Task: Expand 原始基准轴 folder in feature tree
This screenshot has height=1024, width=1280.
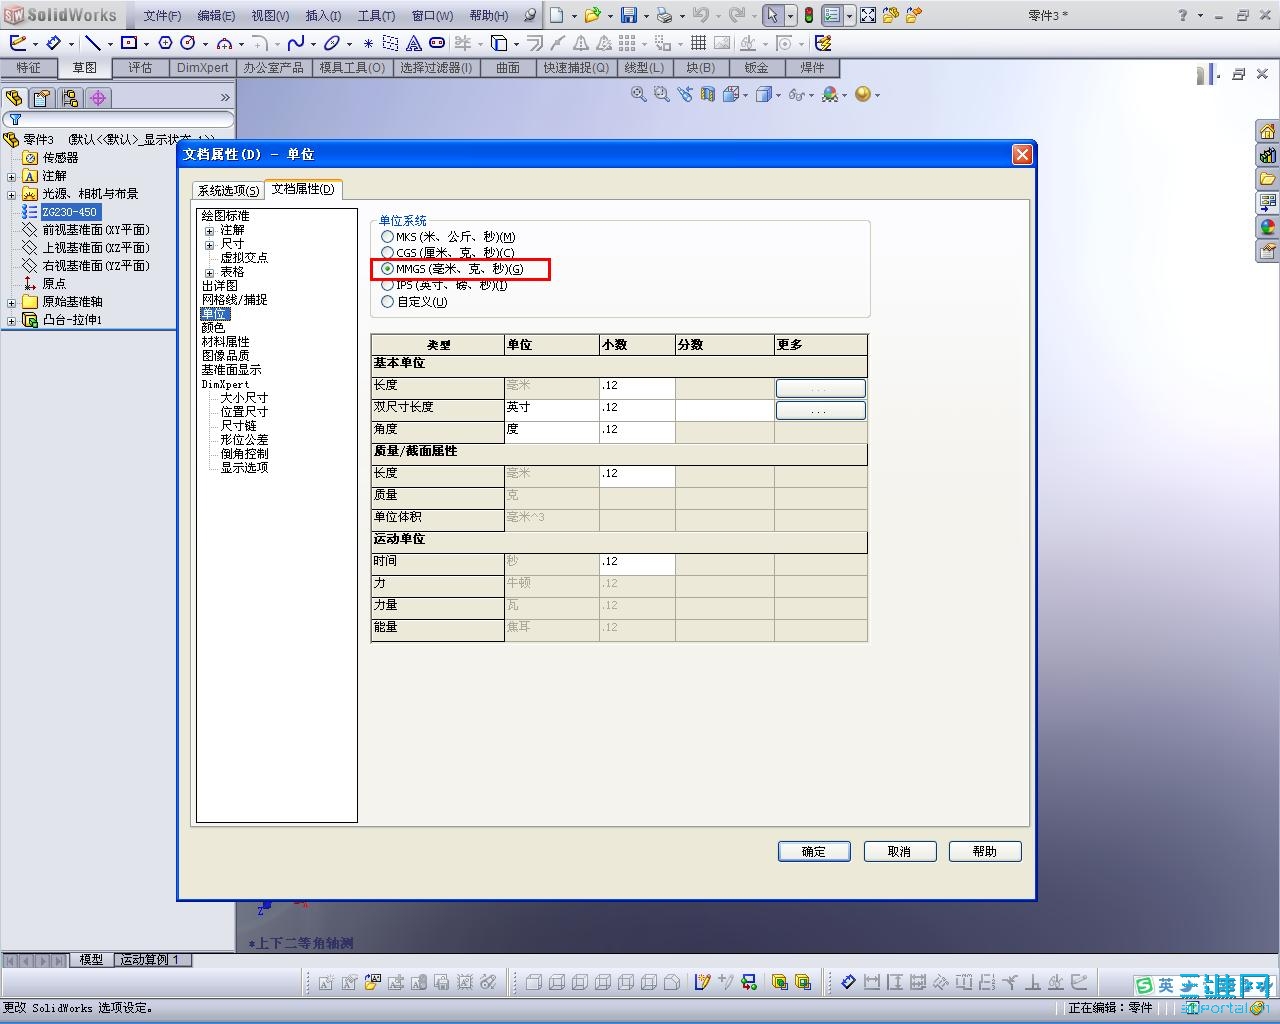Action: click(12, 302)
